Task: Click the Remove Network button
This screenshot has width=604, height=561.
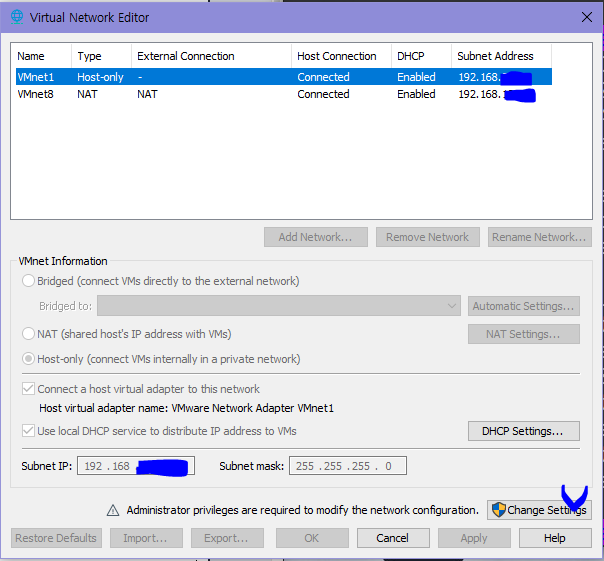Action: [428, 237]
